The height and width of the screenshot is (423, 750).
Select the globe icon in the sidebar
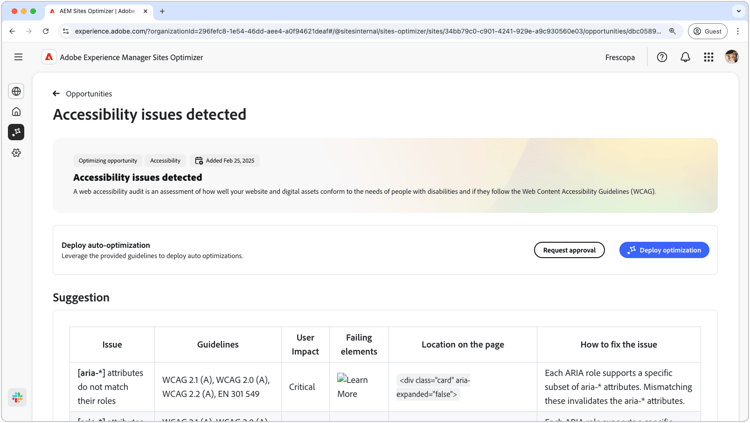[x=16, y=91]
